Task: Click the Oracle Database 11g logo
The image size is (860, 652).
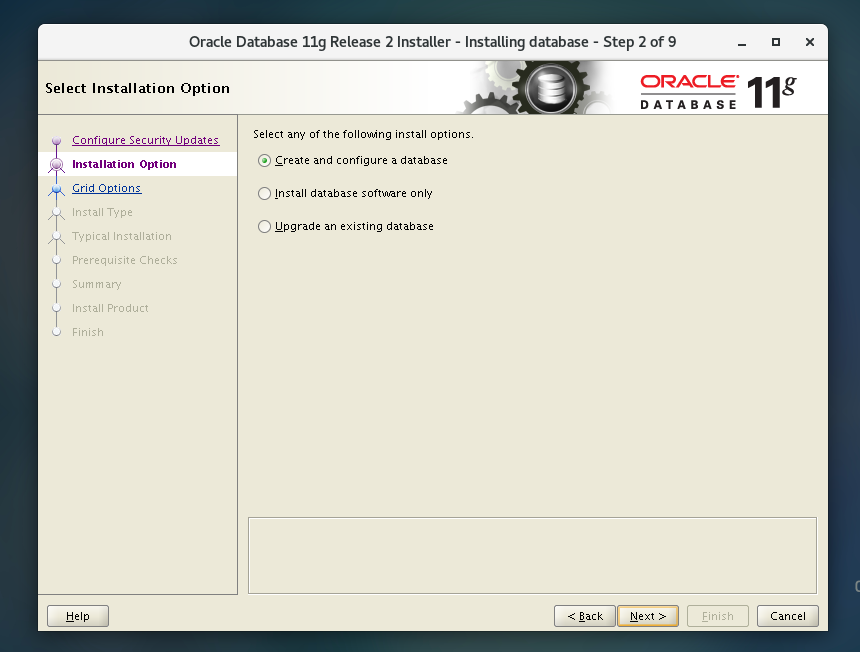Action: tap(717, 92)
